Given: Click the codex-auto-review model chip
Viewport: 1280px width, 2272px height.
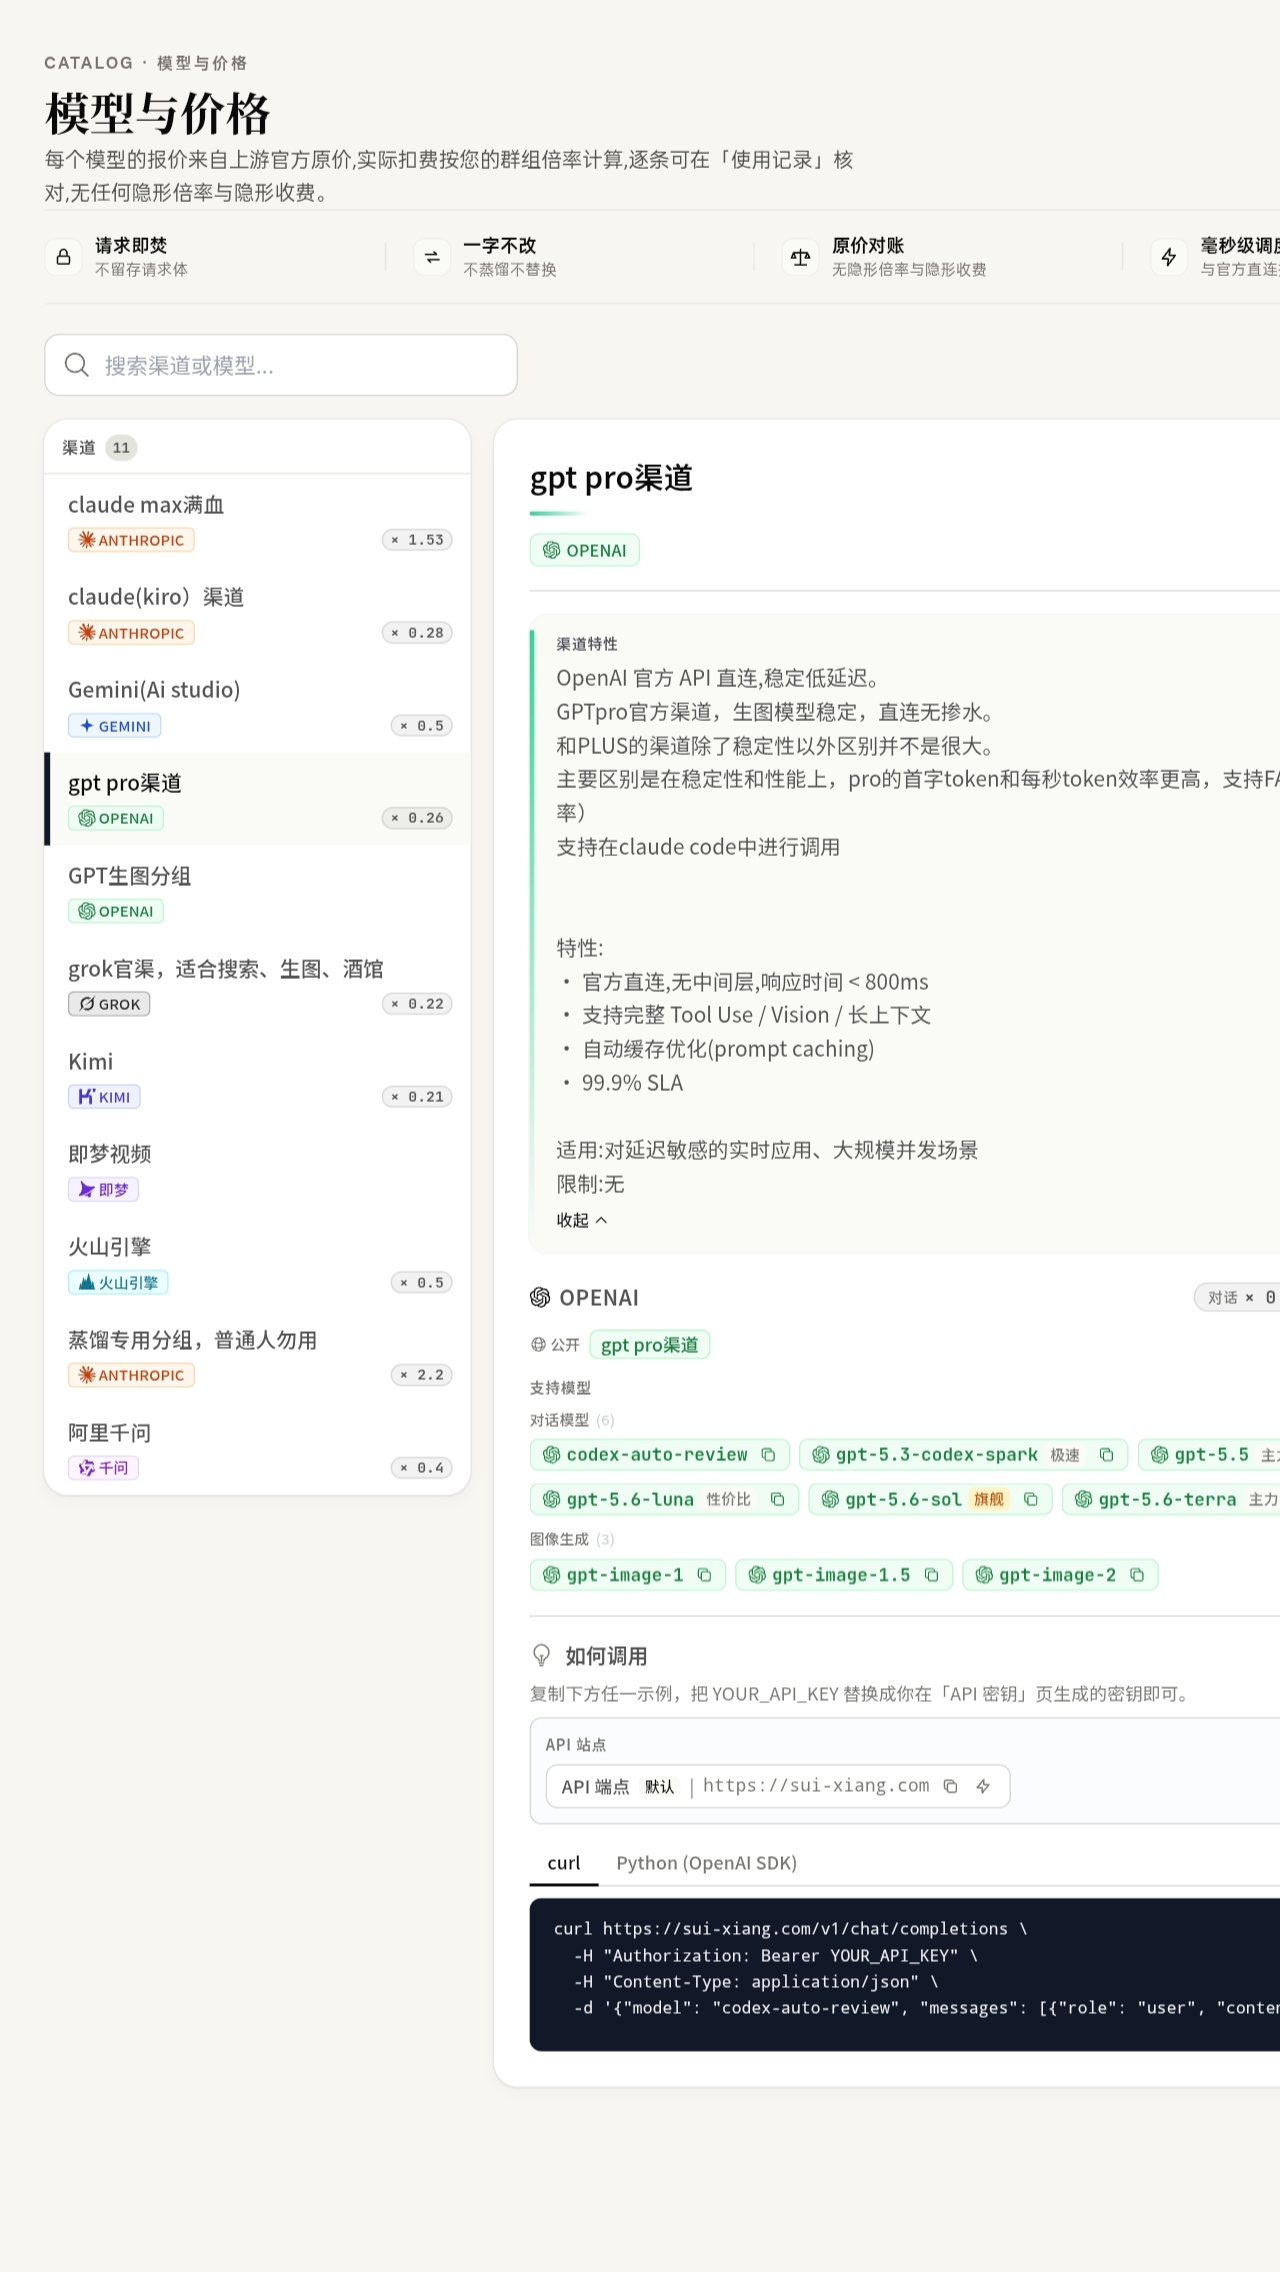Looking at the screenshot, I should (x=659, y=1455).
